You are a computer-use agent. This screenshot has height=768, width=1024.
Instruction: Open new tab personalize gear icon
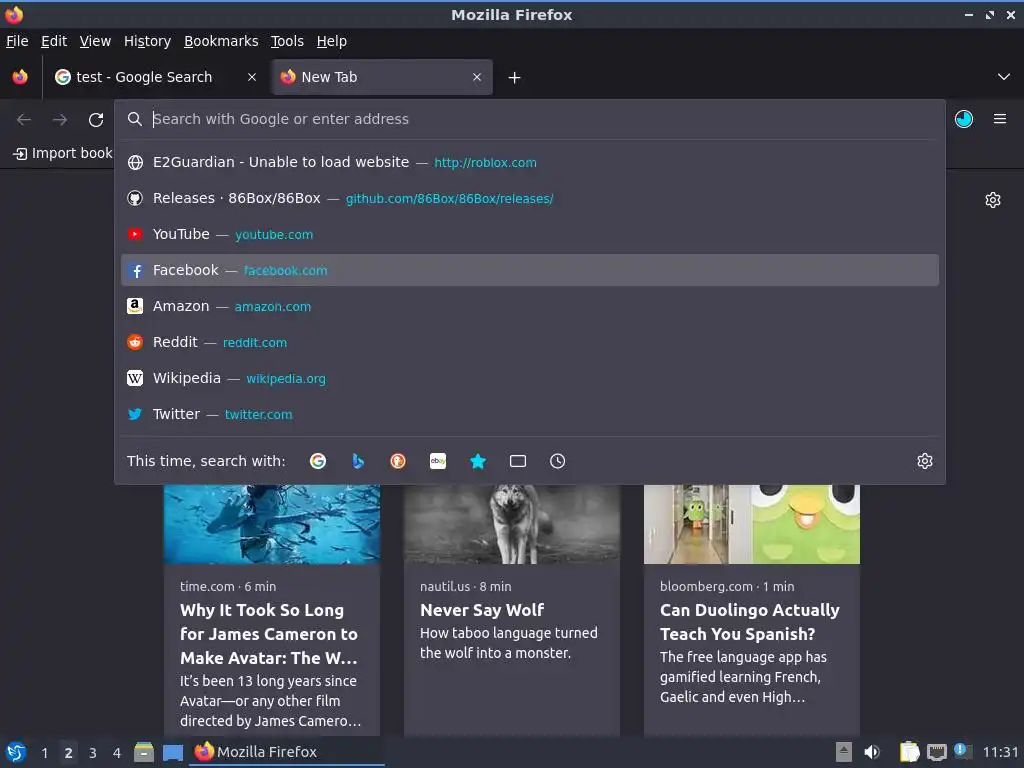click(993, 200)
